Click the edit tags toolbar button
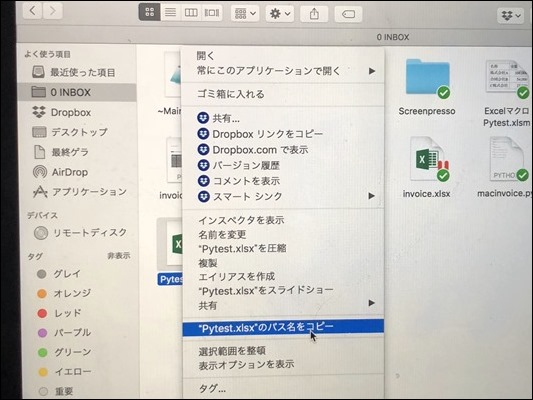This screenshot has height=400, width=533. pyautogui.click(x=348, y=14)
